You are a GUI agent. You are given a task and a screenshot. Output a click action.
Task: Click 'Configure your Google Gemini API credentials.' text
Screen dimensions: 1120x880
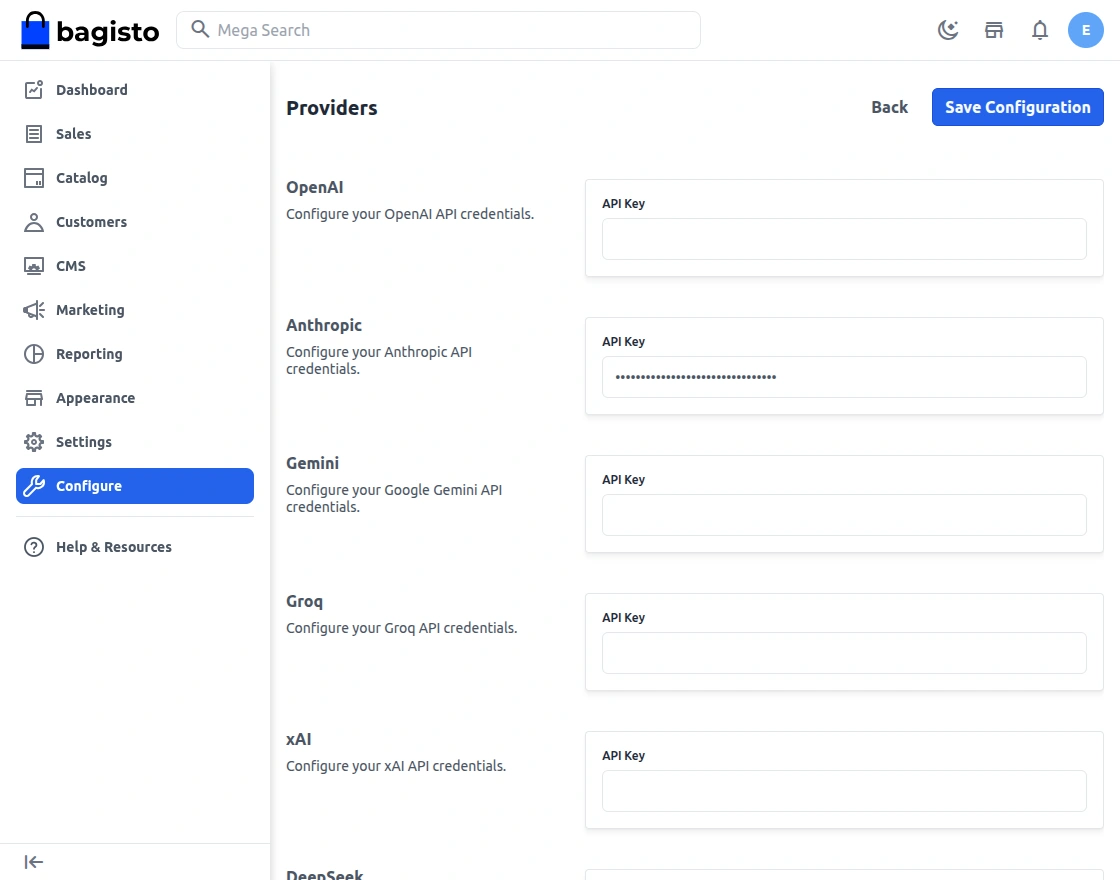pos(394,499)
